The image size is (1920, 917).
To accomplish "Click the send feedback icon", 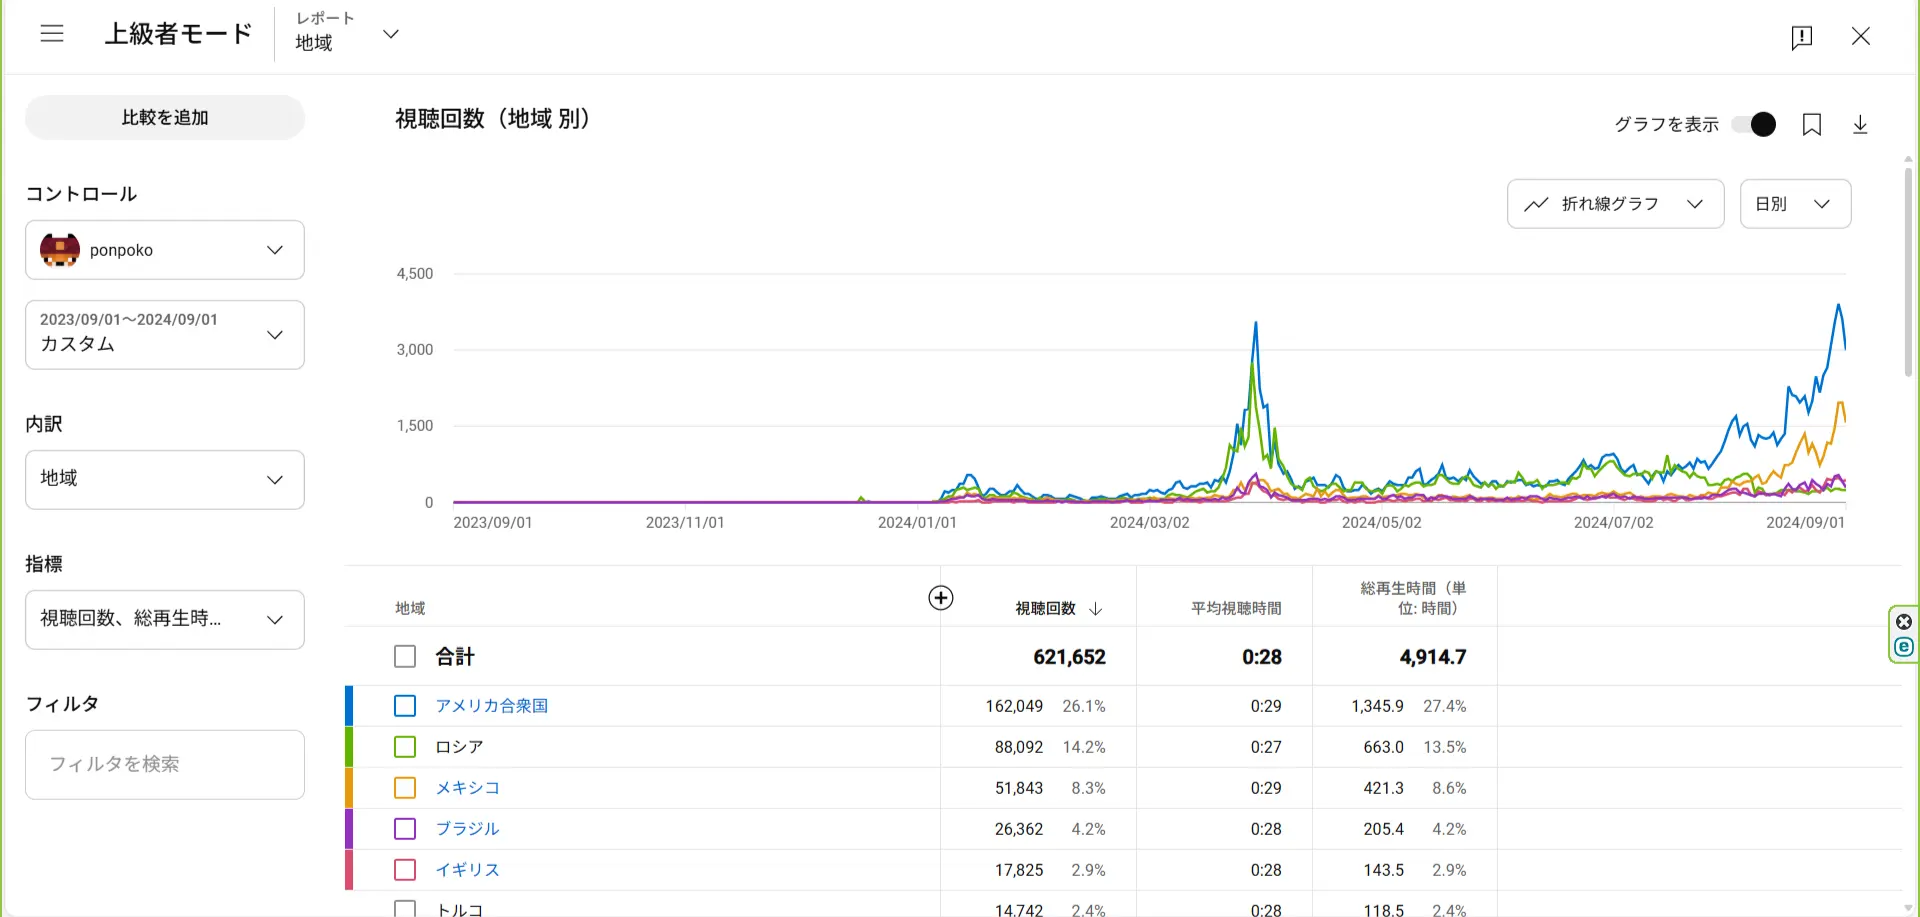I will (1801, 37).
